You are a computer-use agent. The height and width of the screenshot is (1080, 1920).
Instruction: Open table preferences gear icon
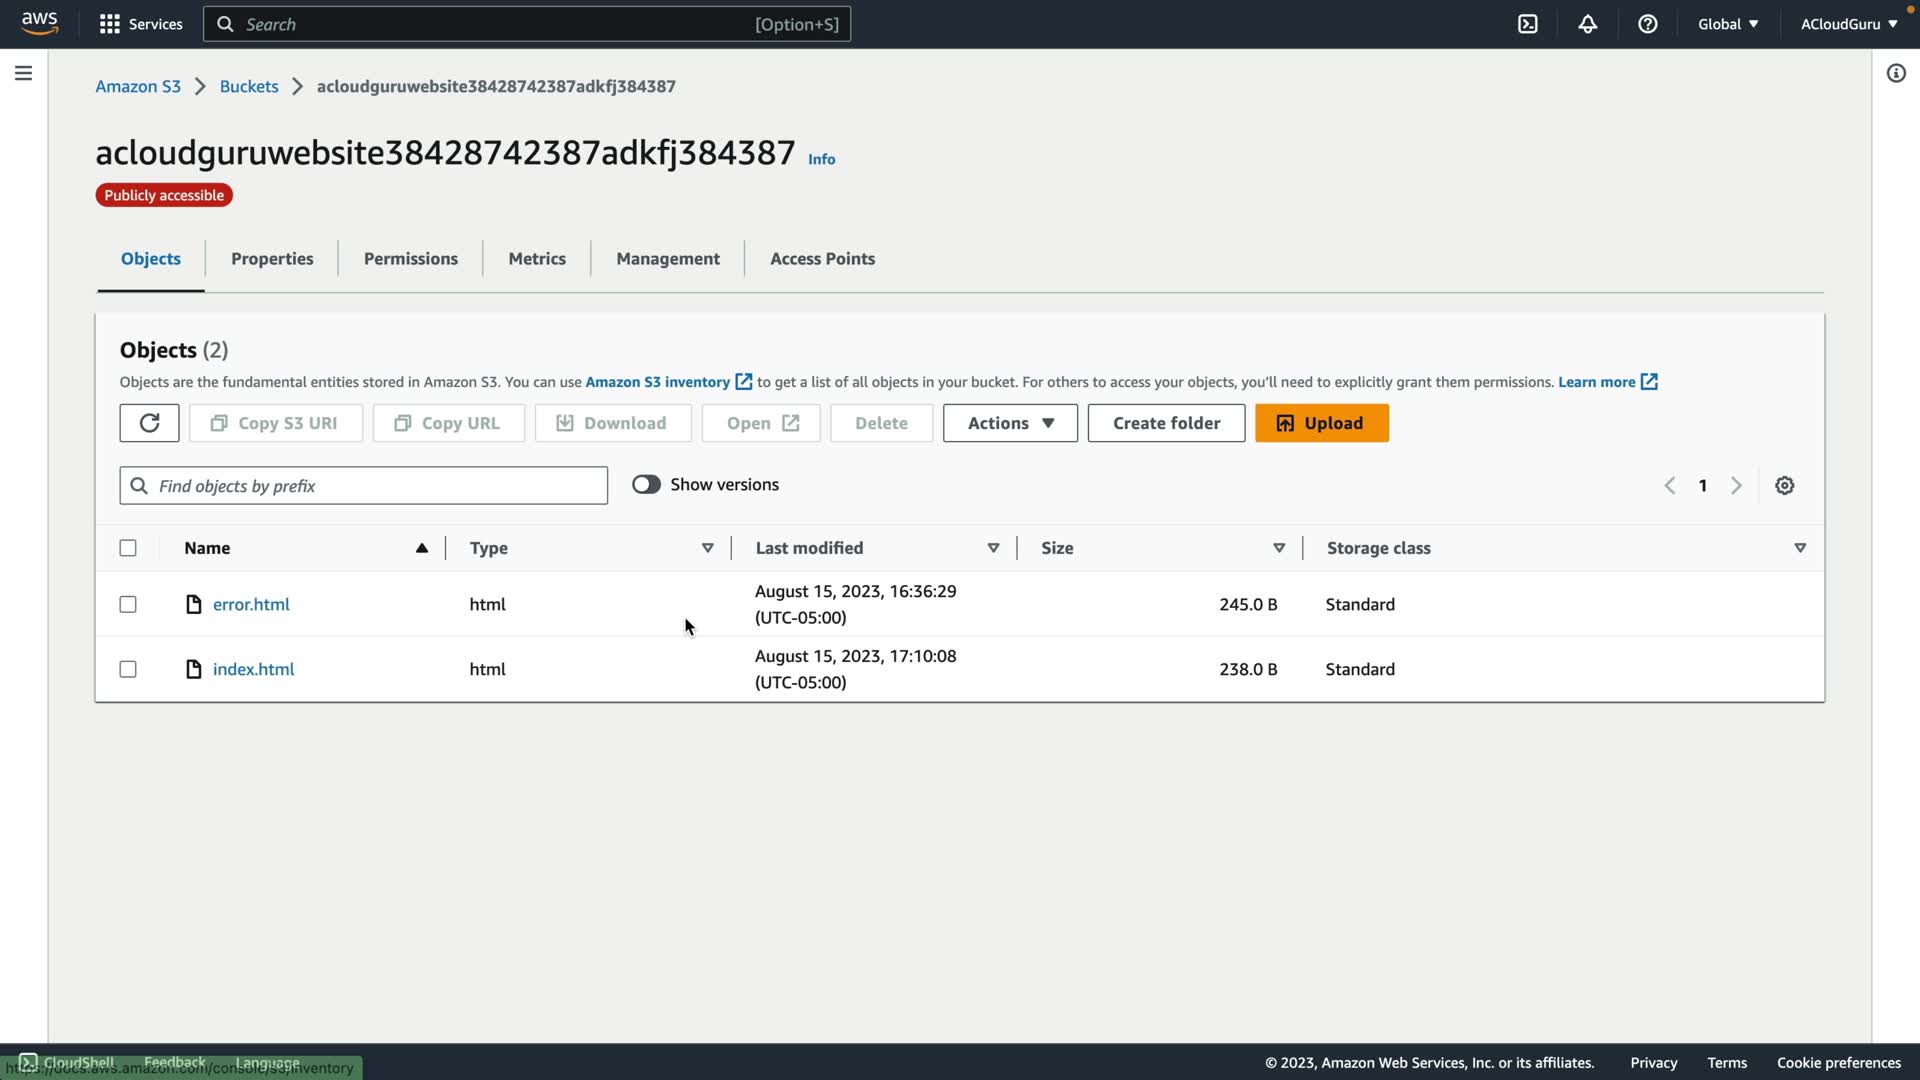(1784, 486)
